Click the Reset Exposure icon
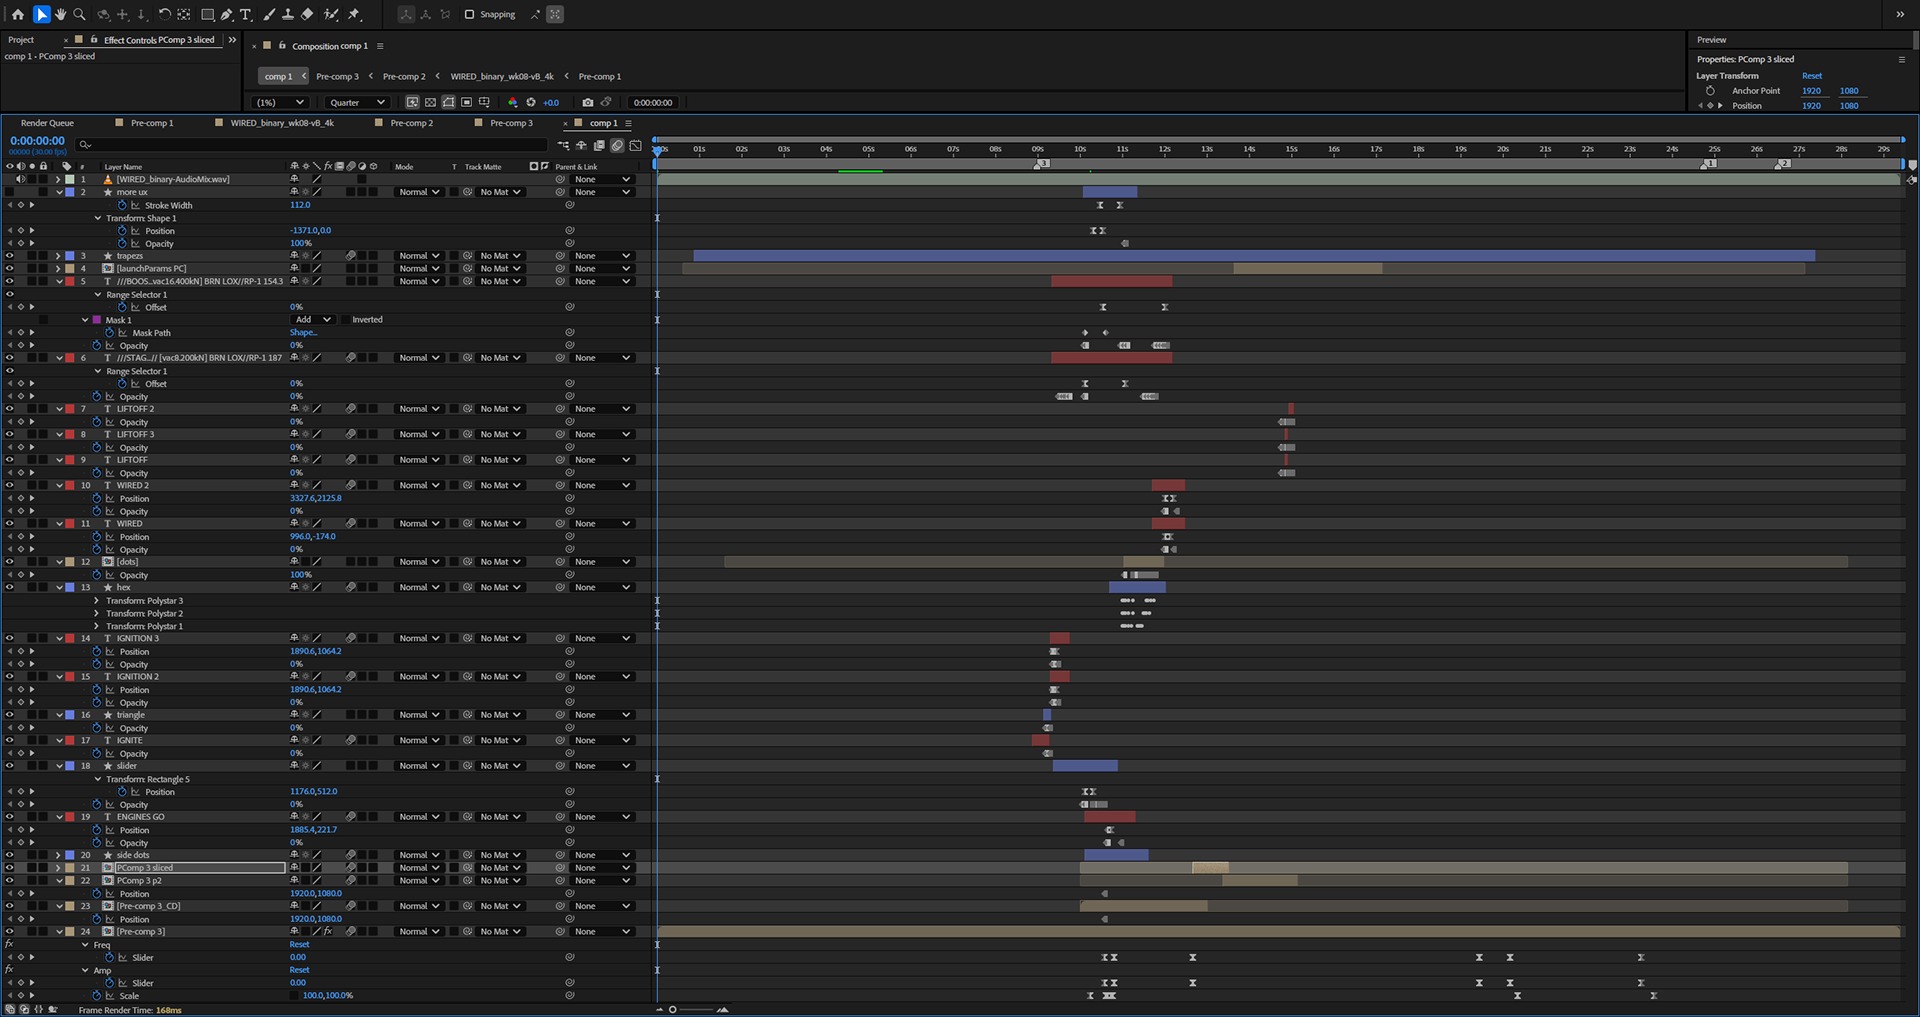 pos(531,102)
